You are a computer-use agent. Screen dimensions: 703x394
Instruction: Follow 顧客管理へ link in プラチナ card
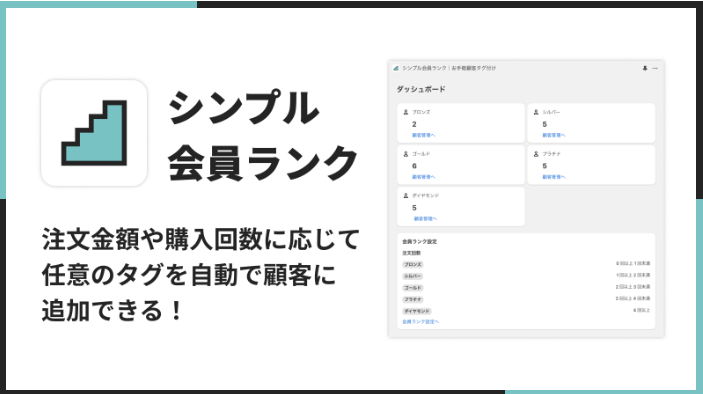554,177
